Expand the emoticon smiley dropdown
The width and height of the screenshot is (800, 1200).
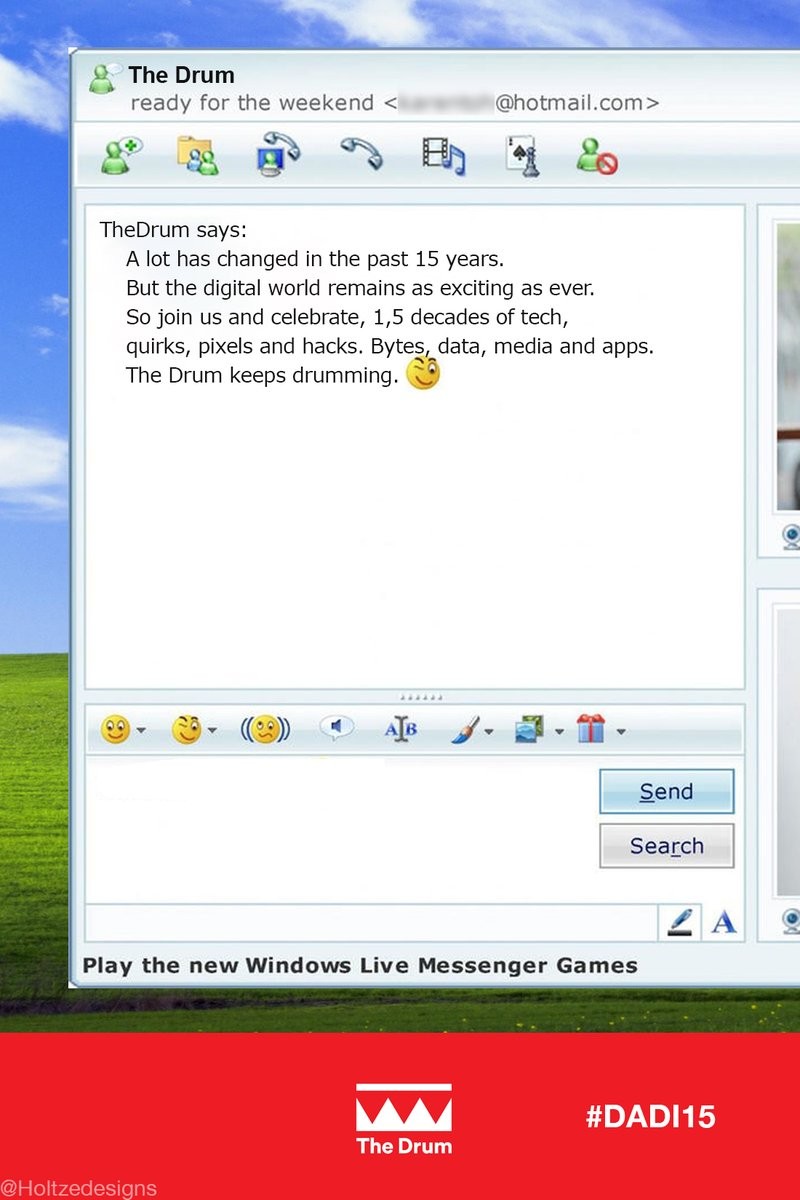coord(141,732)
